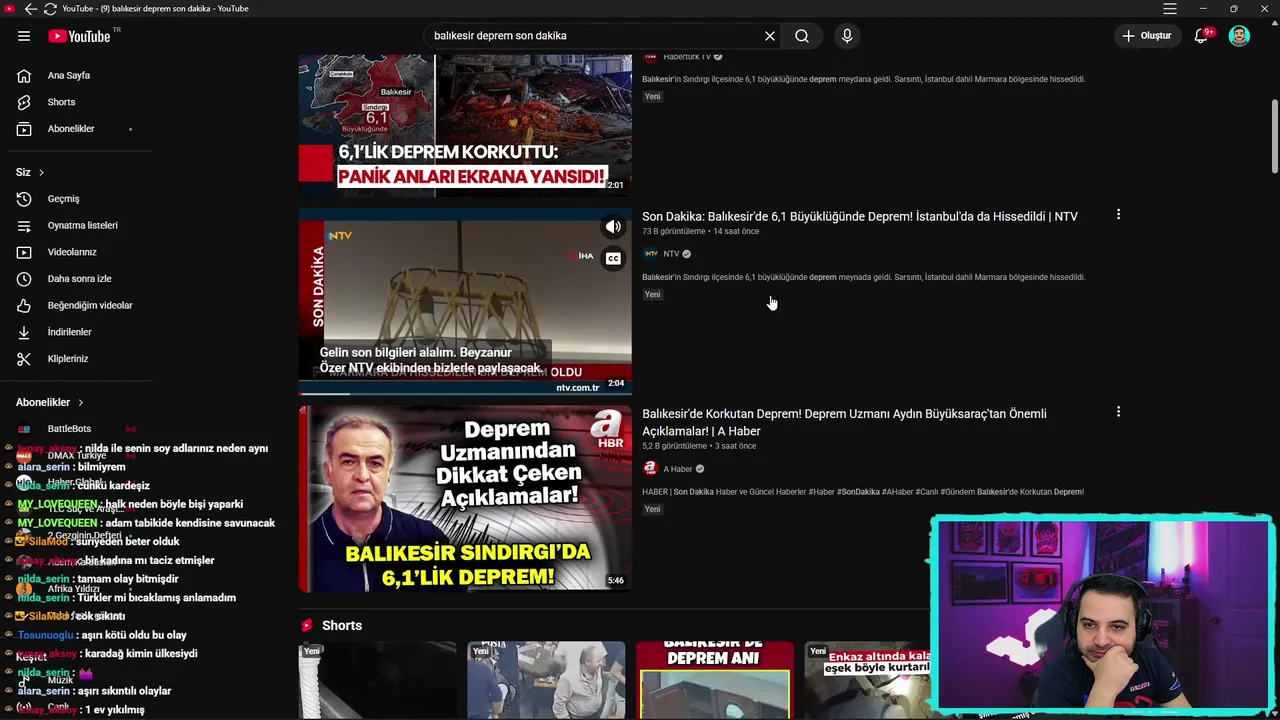Open the Deprem Uzmanından Dikkat Çeken thumbnail
The height and width of the screenshot is (720, 1280).
[465, 498]
